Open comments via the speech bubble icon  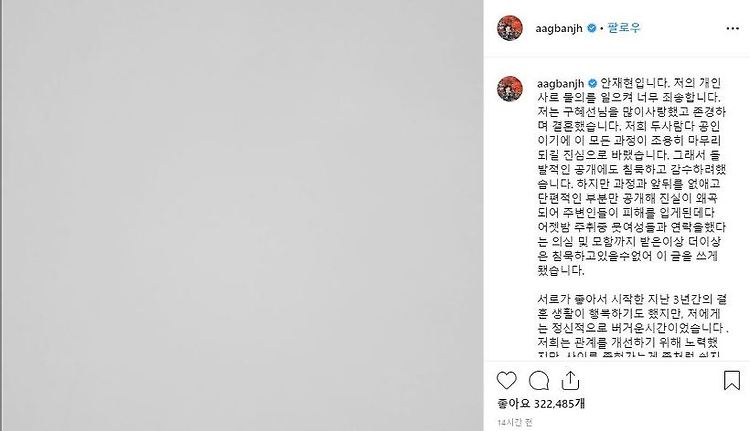(x=539, y=381)
